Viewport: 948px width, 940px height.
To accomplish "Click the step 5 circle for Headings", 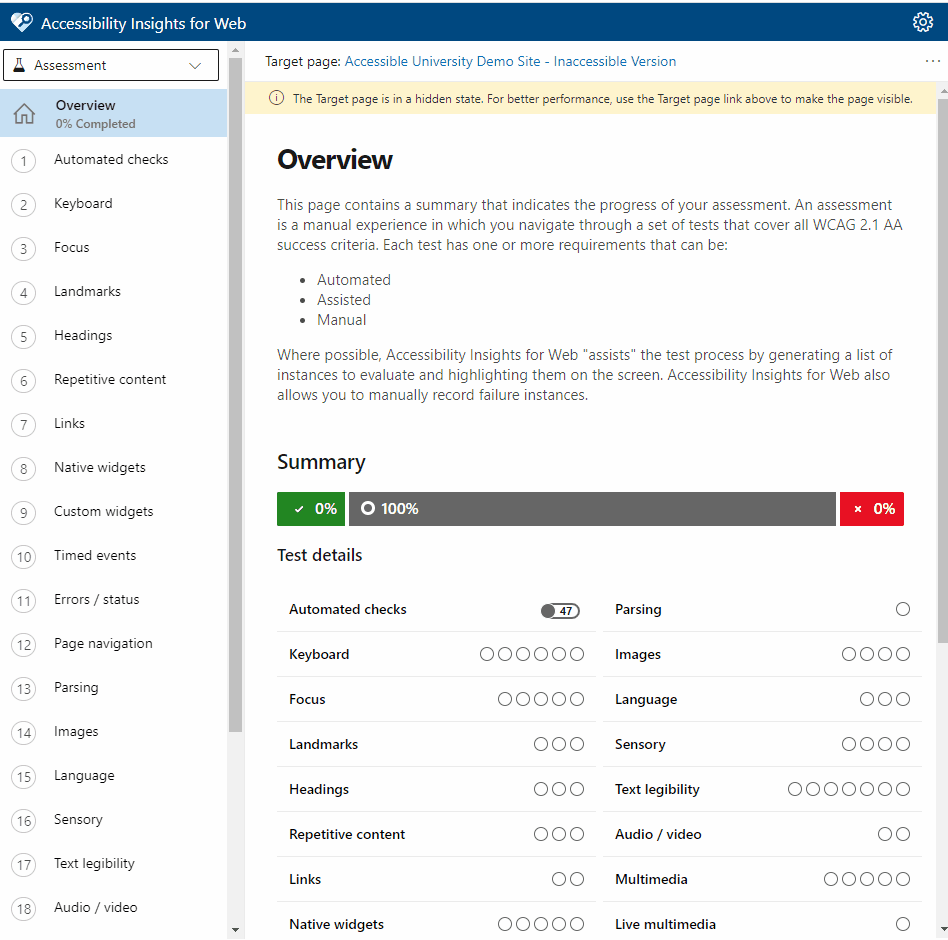I will point(24,337).
